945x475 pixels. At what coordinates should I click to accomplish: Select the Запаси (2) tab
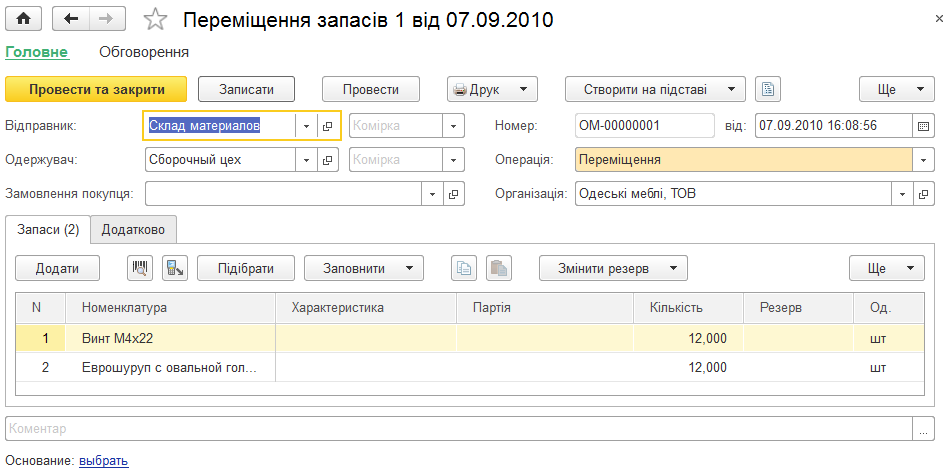pos(48,230)
